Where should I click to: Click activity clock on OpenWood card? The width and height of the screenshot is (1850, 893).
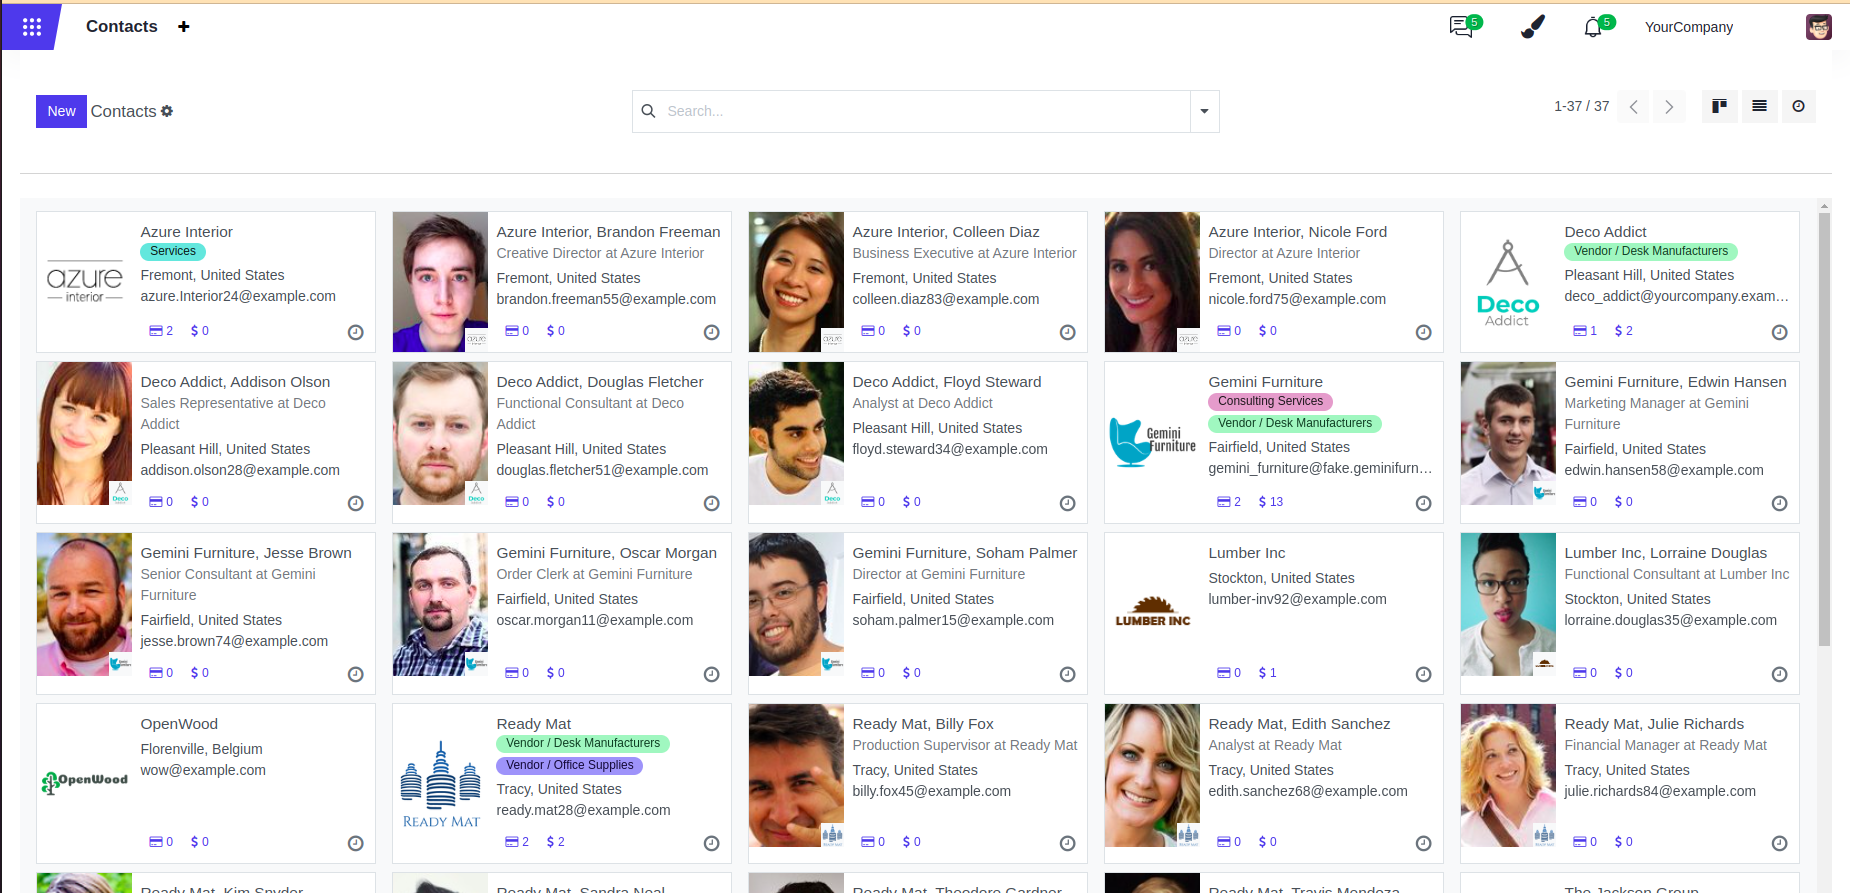[355, 843]
